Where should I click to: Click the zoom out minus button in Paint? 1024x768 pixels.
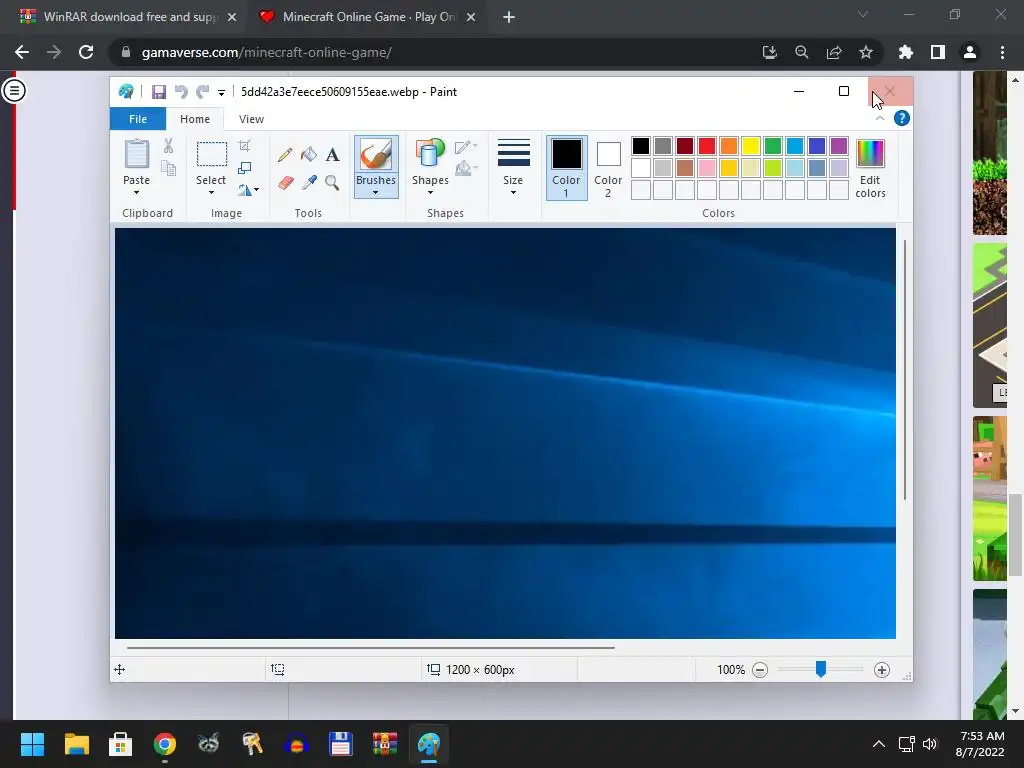(760, 670)
